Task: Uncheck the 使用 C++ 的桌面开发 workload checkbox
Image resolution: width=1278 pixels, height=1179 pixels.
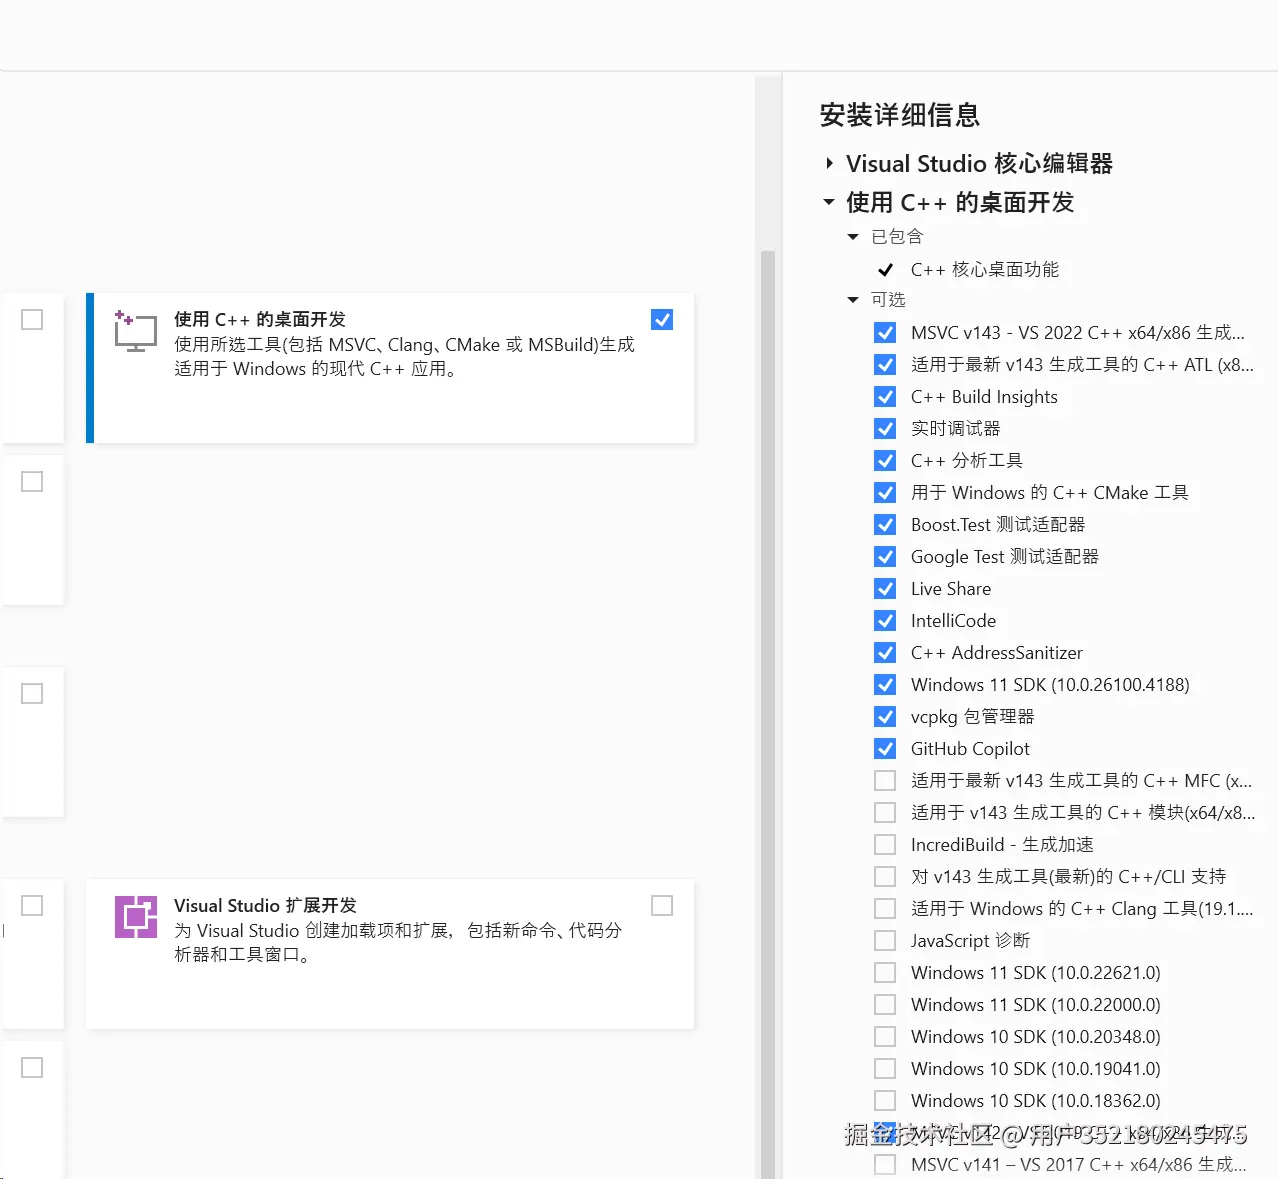Action: [x=662, y=319]
